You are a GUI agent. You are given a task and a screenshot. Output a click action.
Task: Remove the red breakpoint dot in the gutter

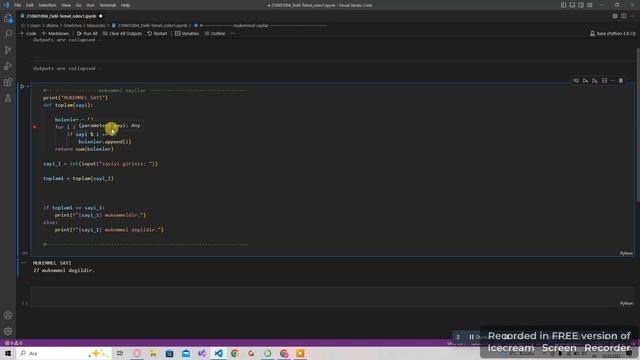(x=35, y=127)
